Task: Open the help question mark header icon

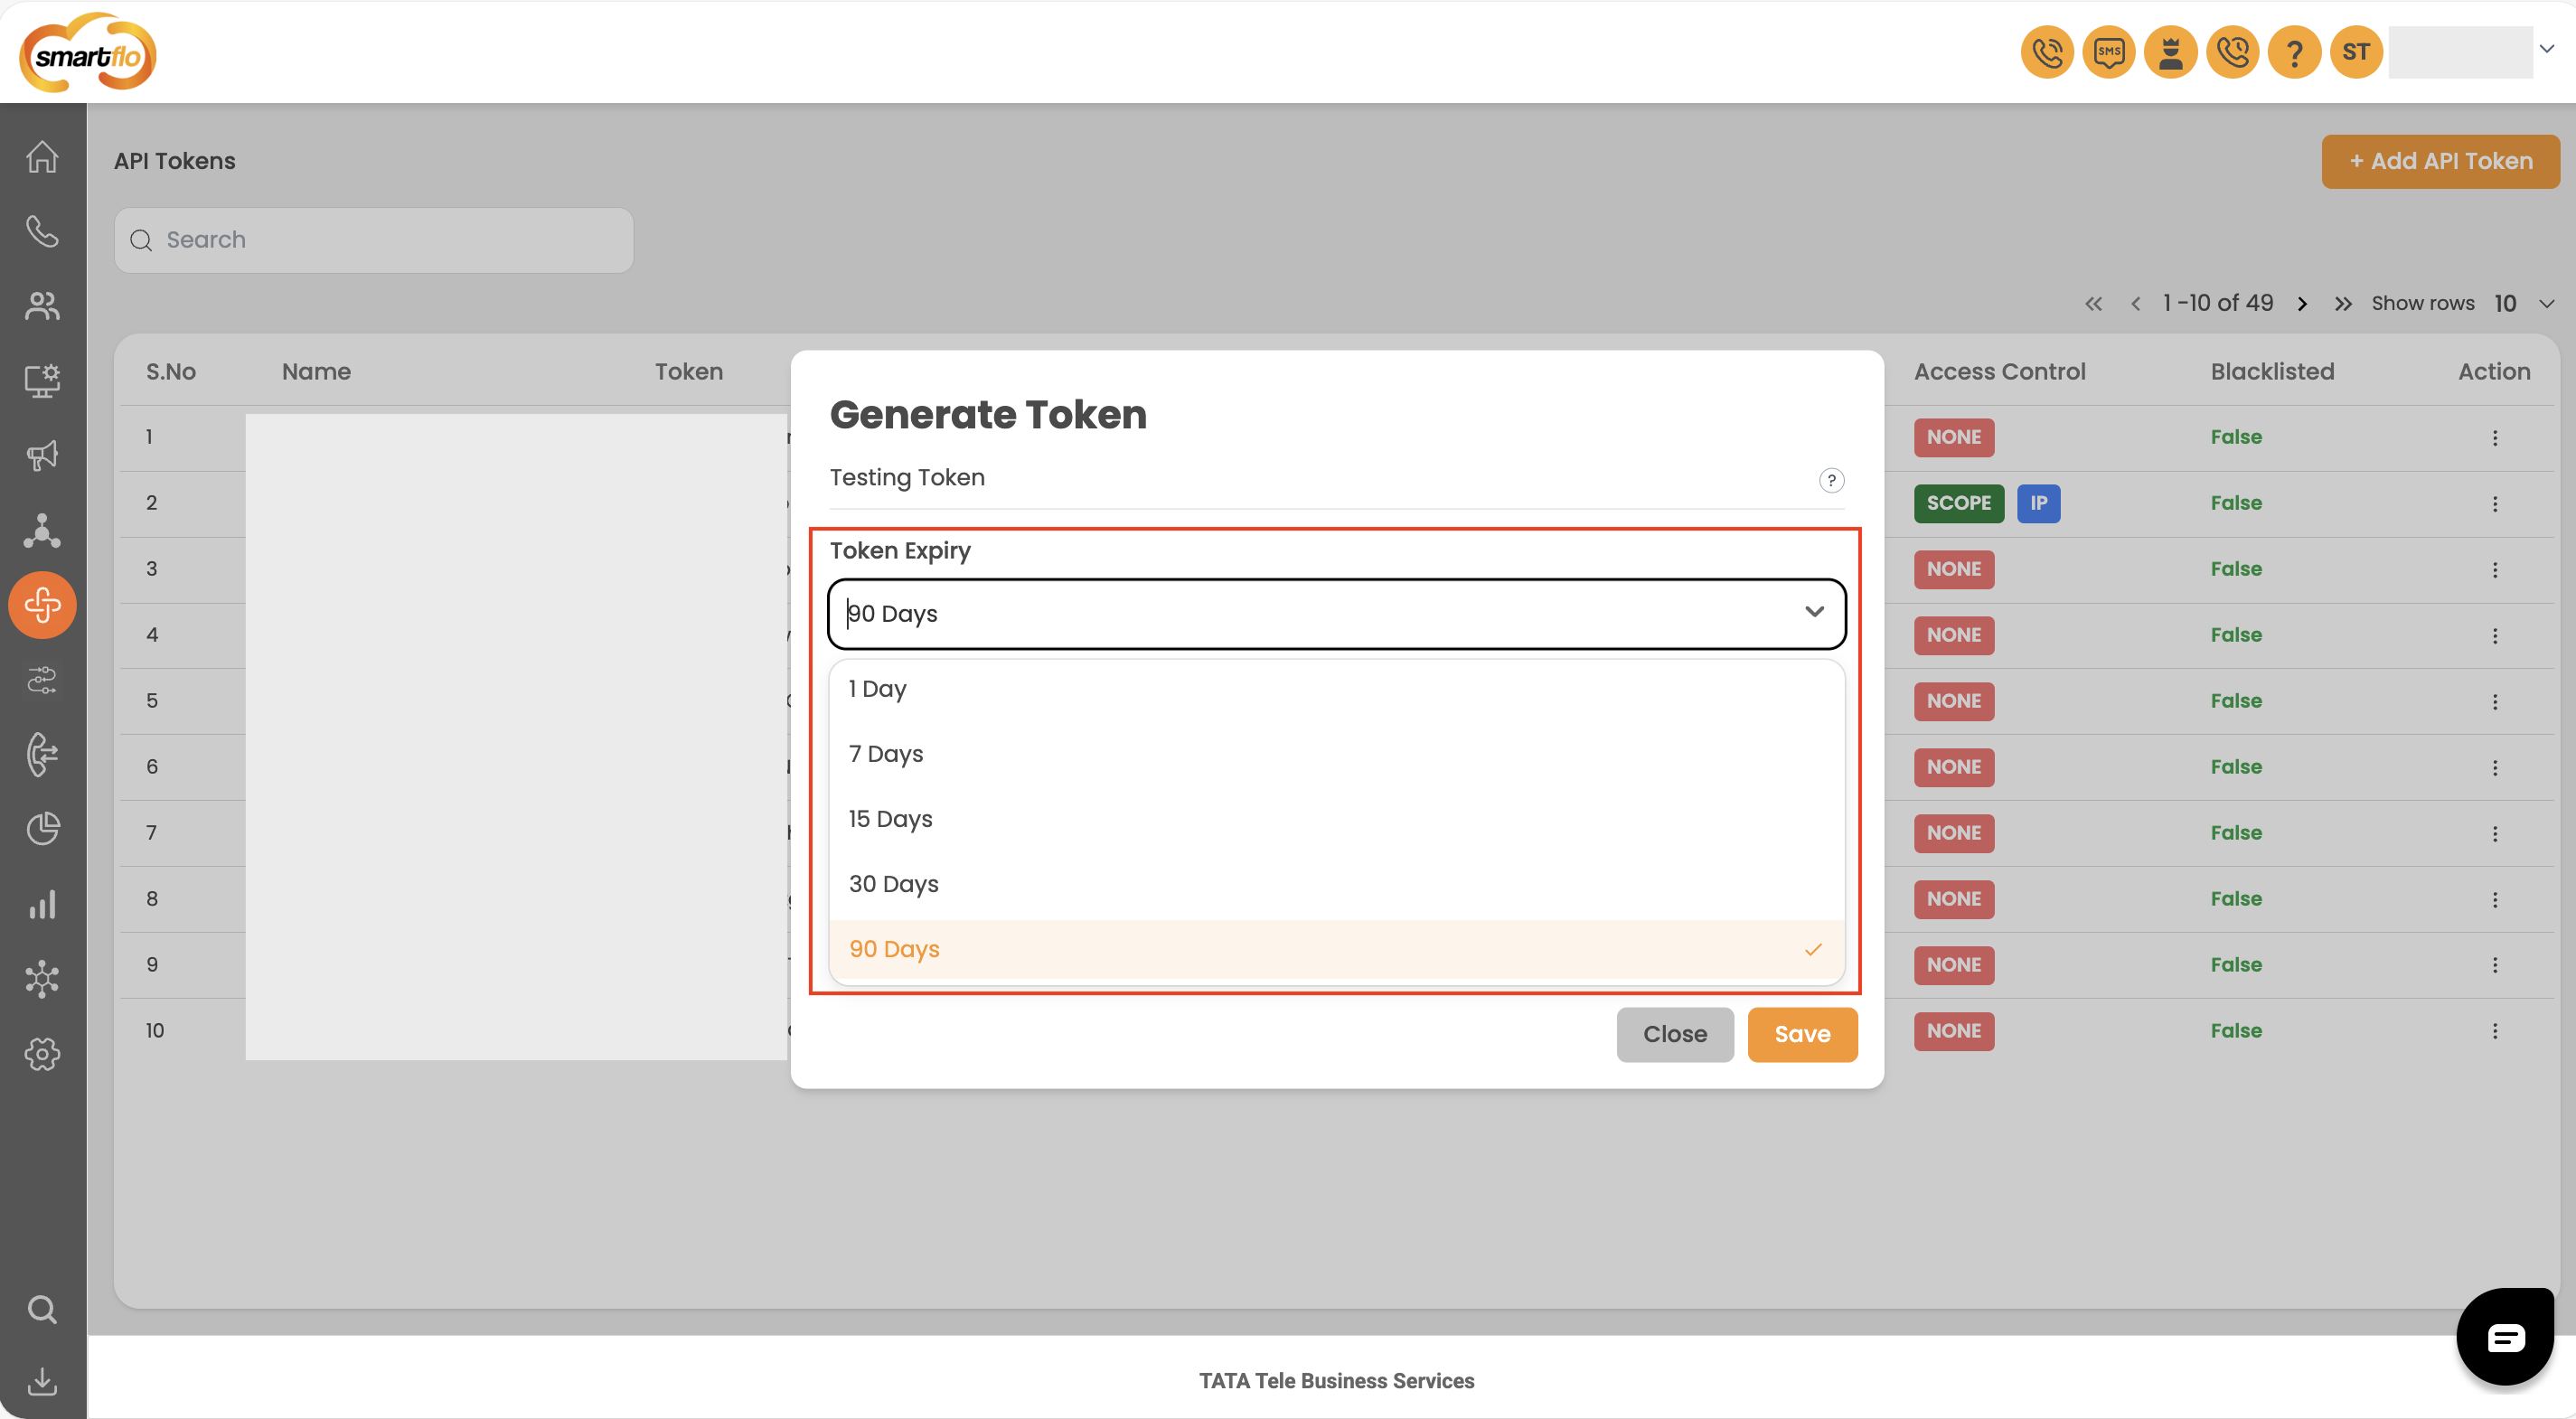Action: pyautogui.click(x=2294, y=52)
